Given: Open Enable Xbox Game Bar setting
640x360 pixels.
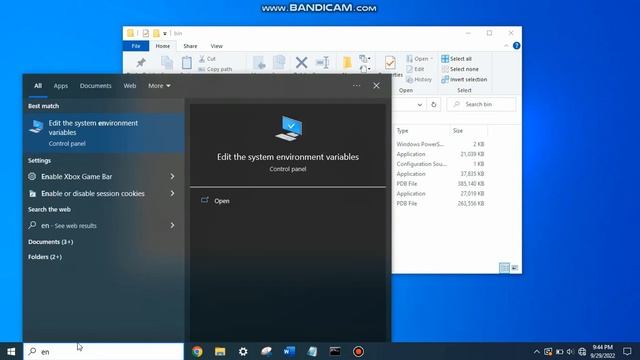Looking at the screenshot, I should pos(76,177).
